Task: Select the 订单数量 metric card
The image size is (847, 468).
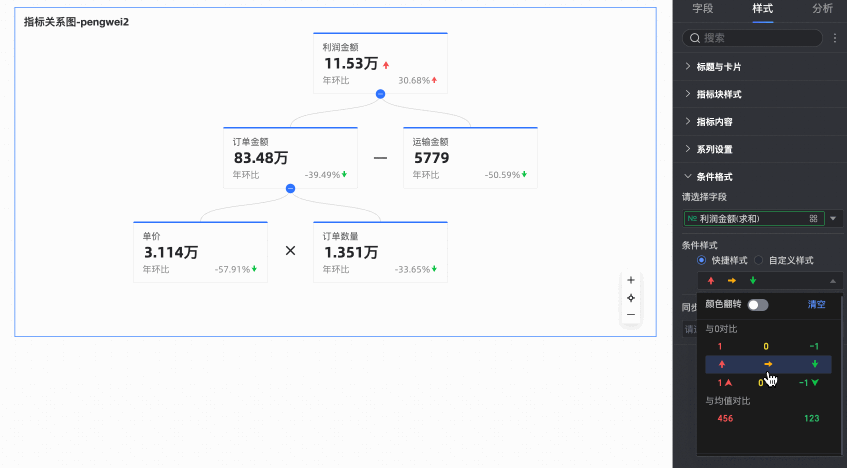Action: click(380, 252)
